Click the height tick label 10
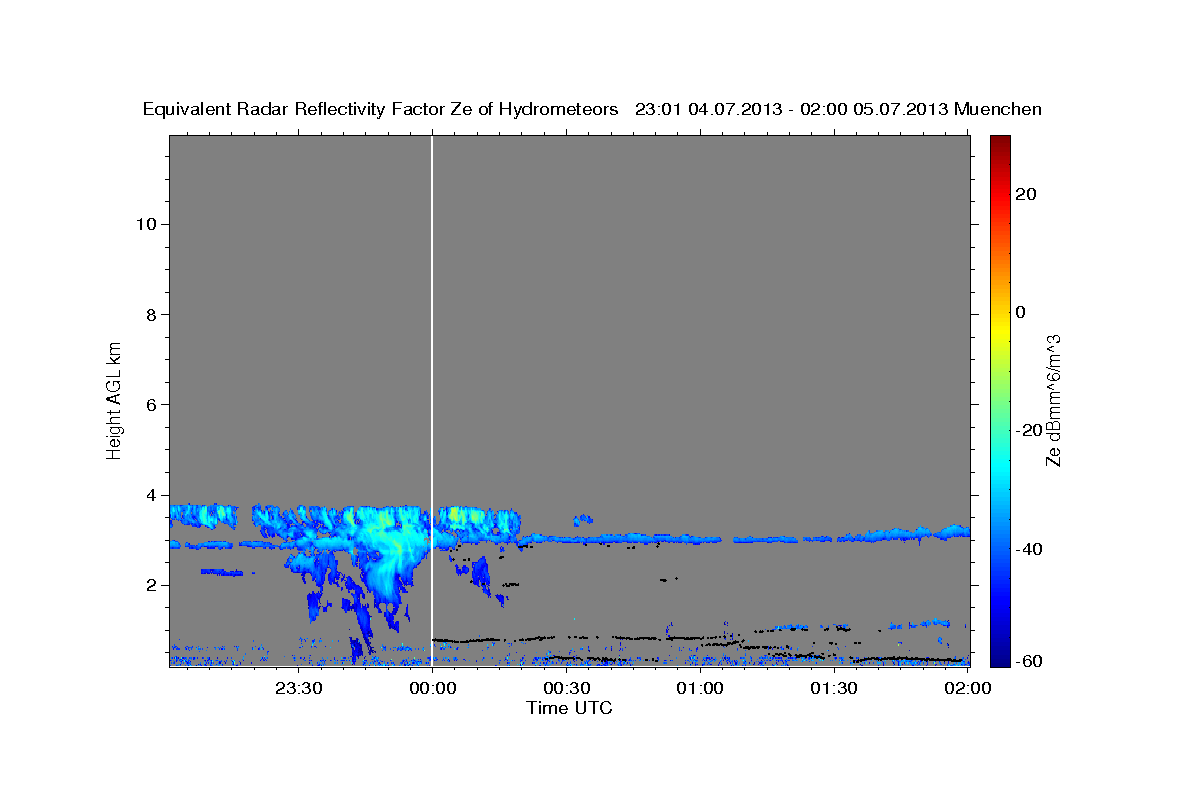Viewport: 1200px width, 800px height. (x=145, y=224)
